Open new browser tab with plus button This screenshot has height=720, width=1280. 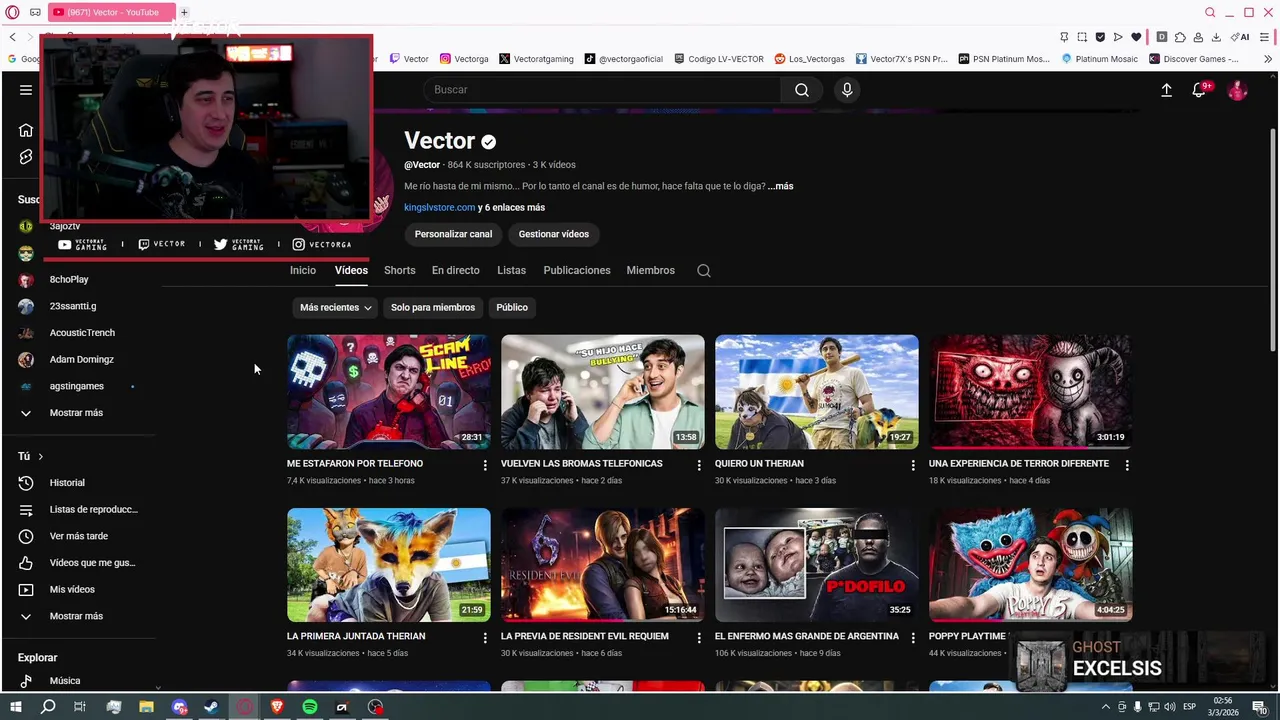click(x=184, y=12)
